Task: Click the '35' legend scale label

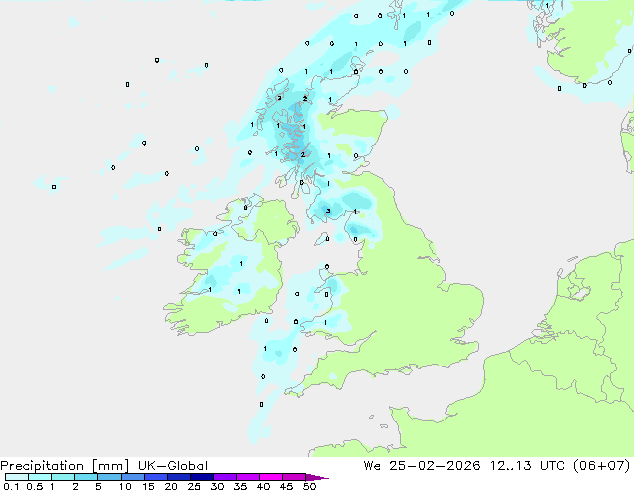Action: coord(240,486)
